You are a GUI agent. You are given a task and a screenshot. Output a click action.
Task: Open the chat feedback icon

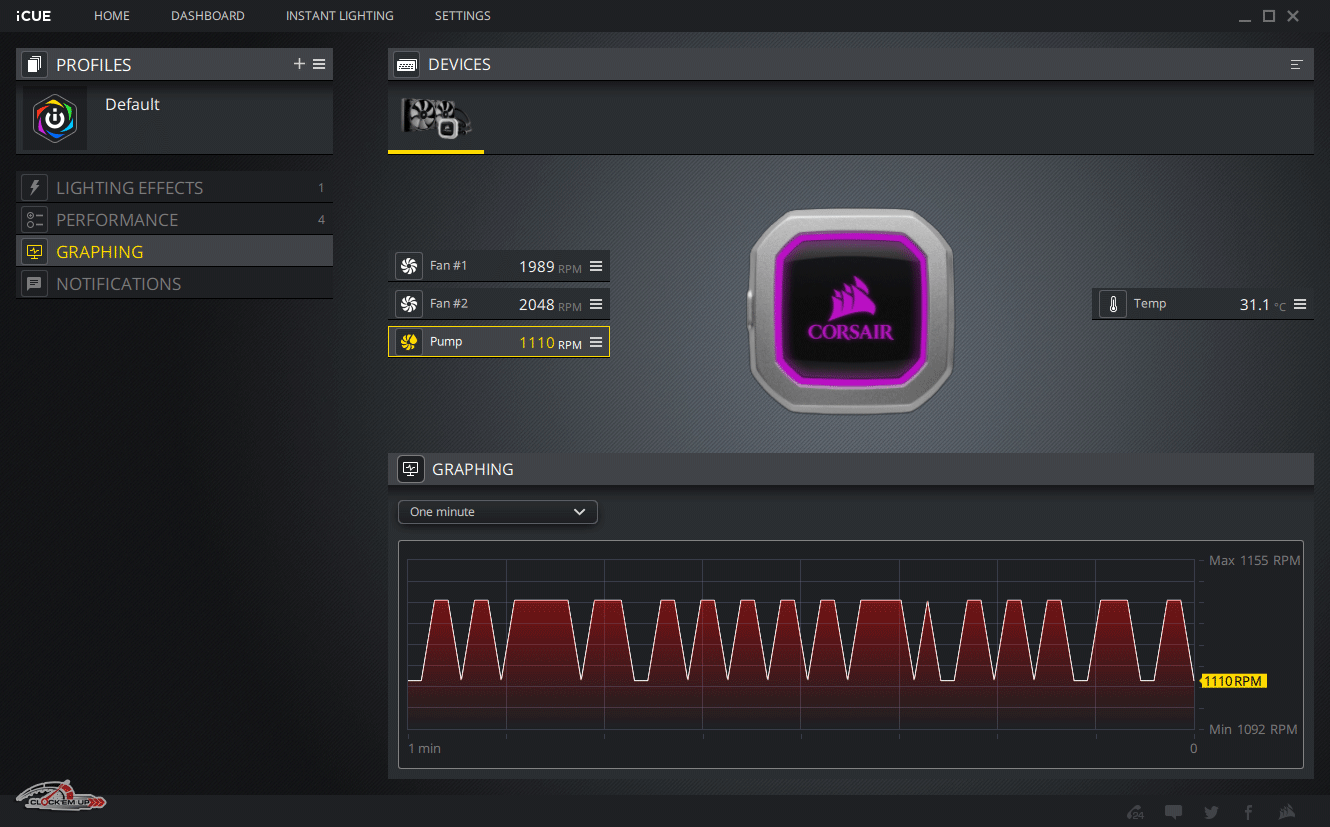click(1174, 812)
